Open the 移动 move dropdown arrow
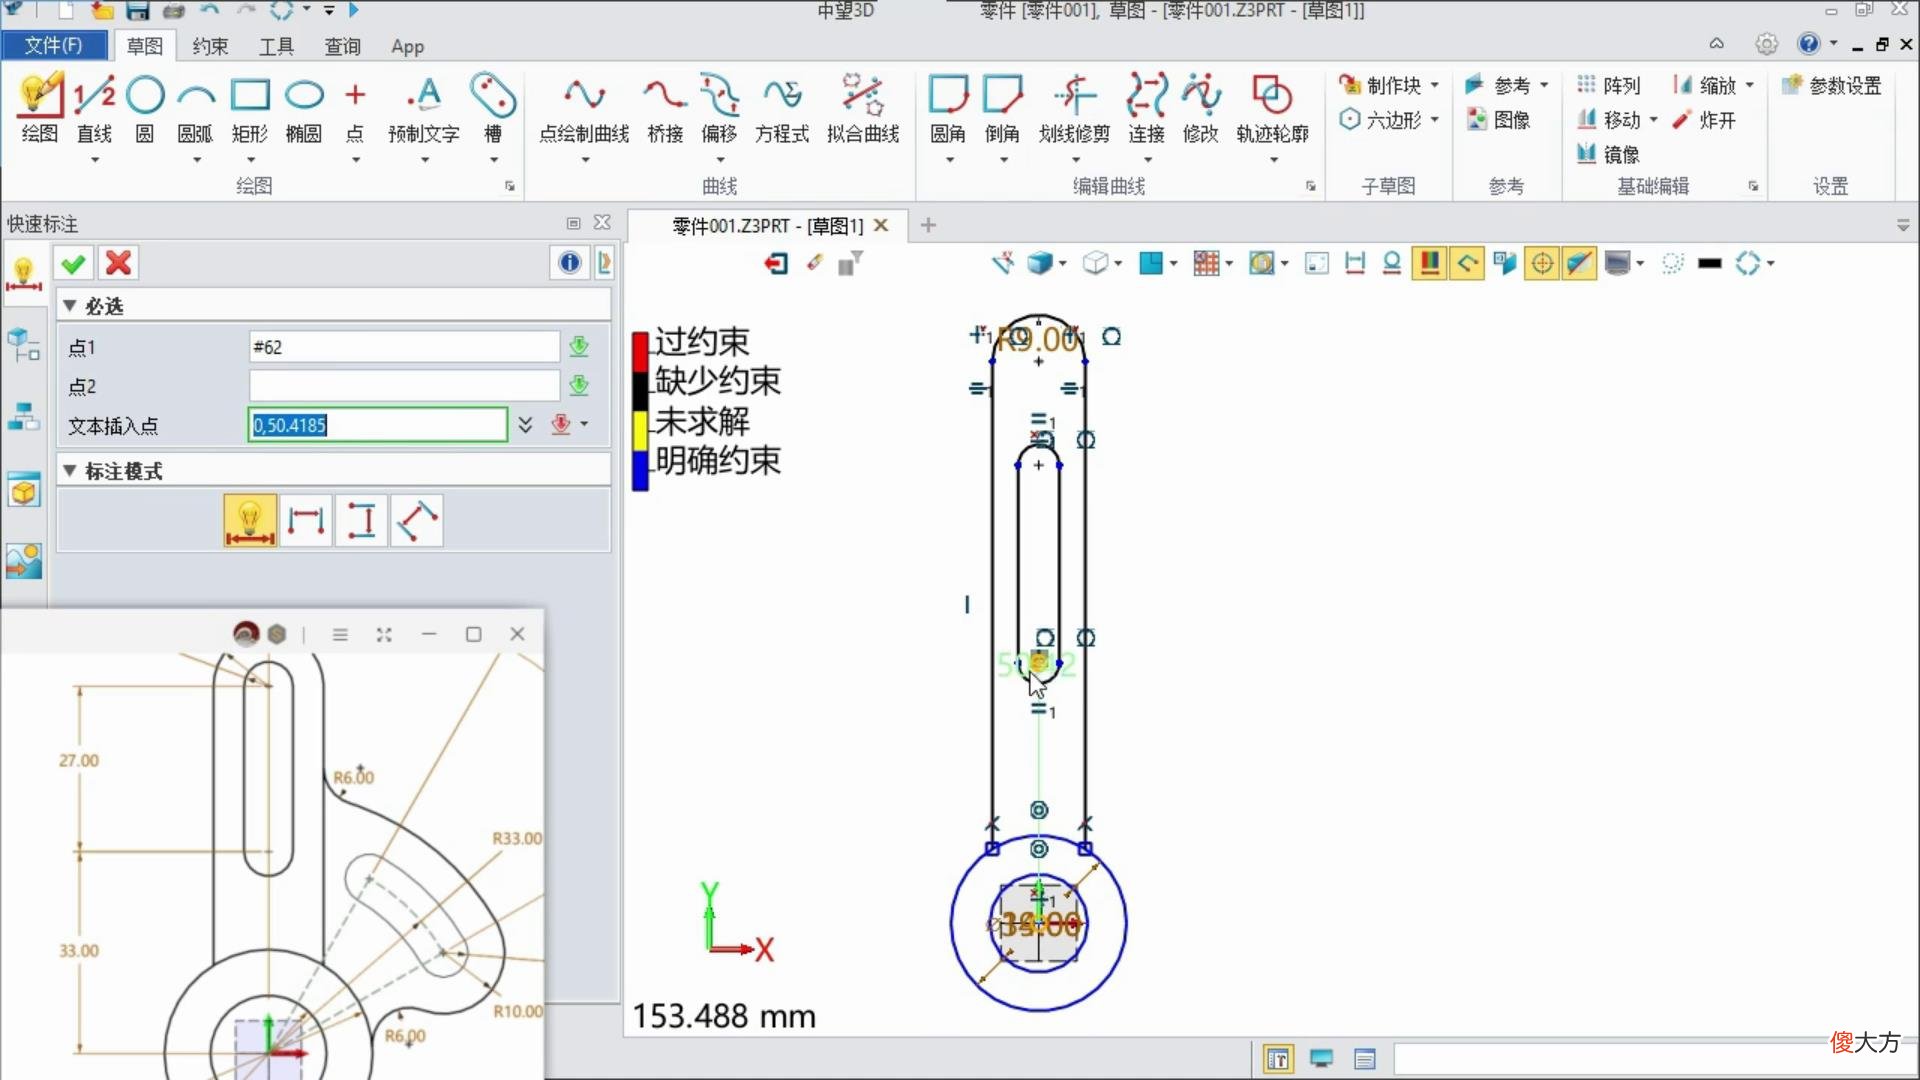 (x=1653, y=120)
